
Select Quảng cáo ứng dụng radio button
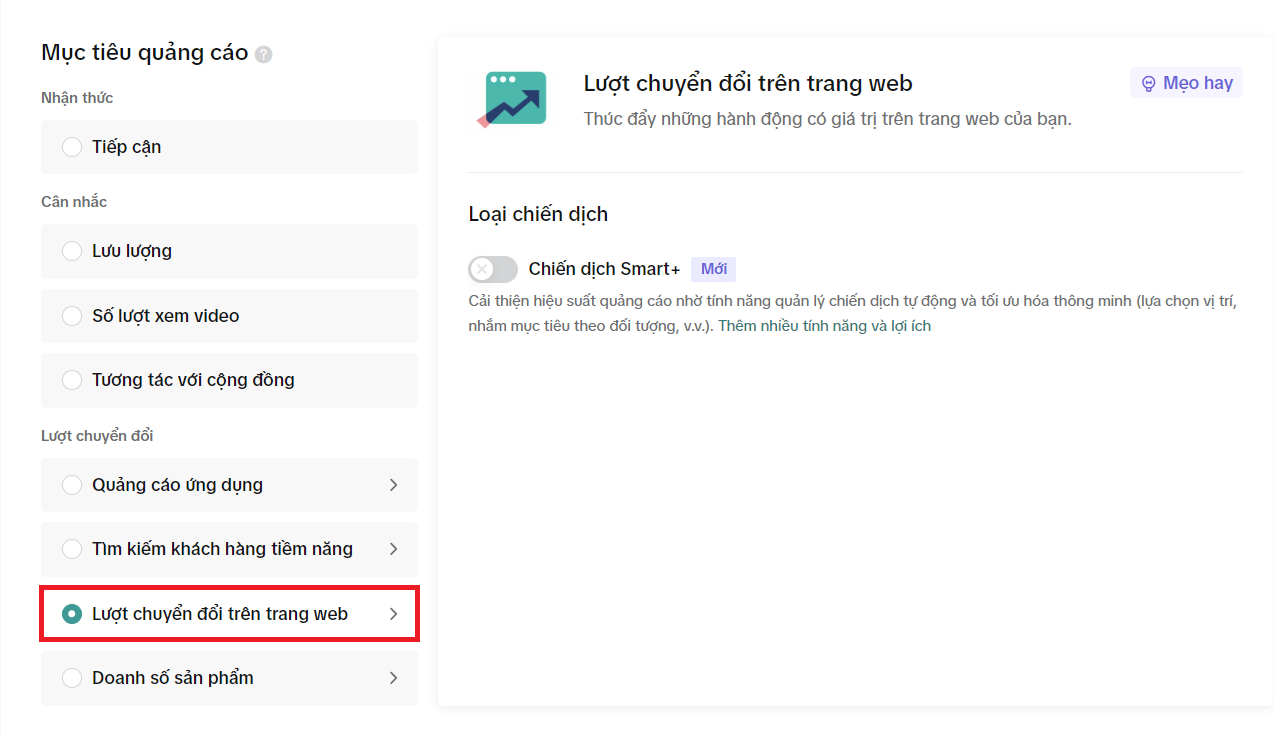[x=72, y=485]
